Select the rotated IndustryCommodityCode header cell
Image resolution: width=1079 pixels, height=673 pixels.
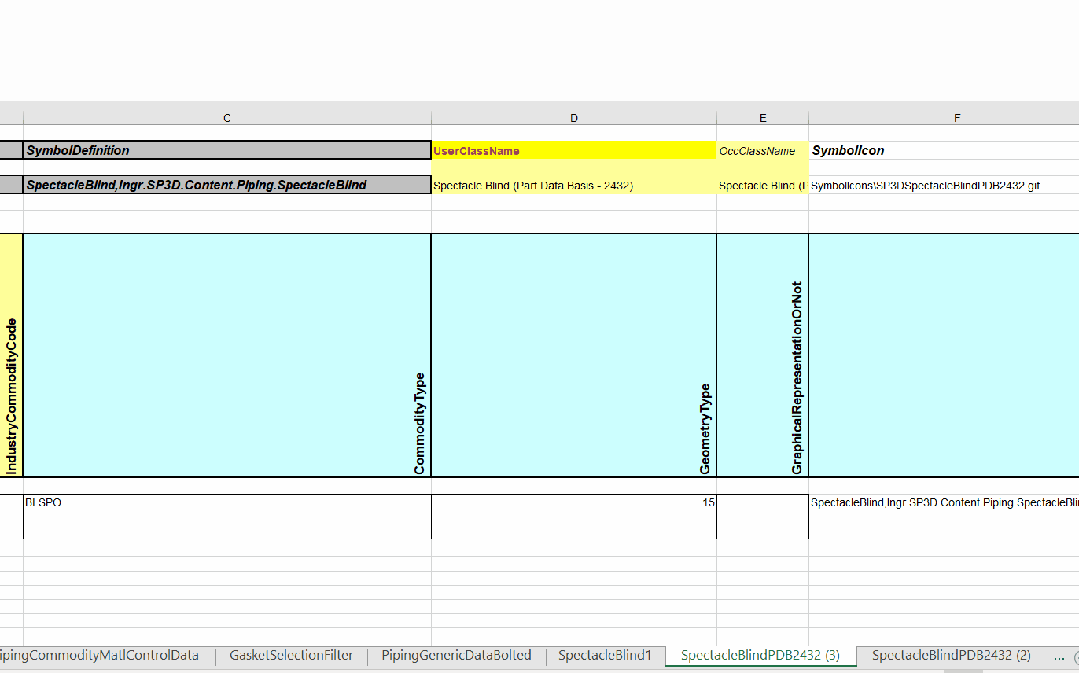pyautogui.click(x=11, y=355)
